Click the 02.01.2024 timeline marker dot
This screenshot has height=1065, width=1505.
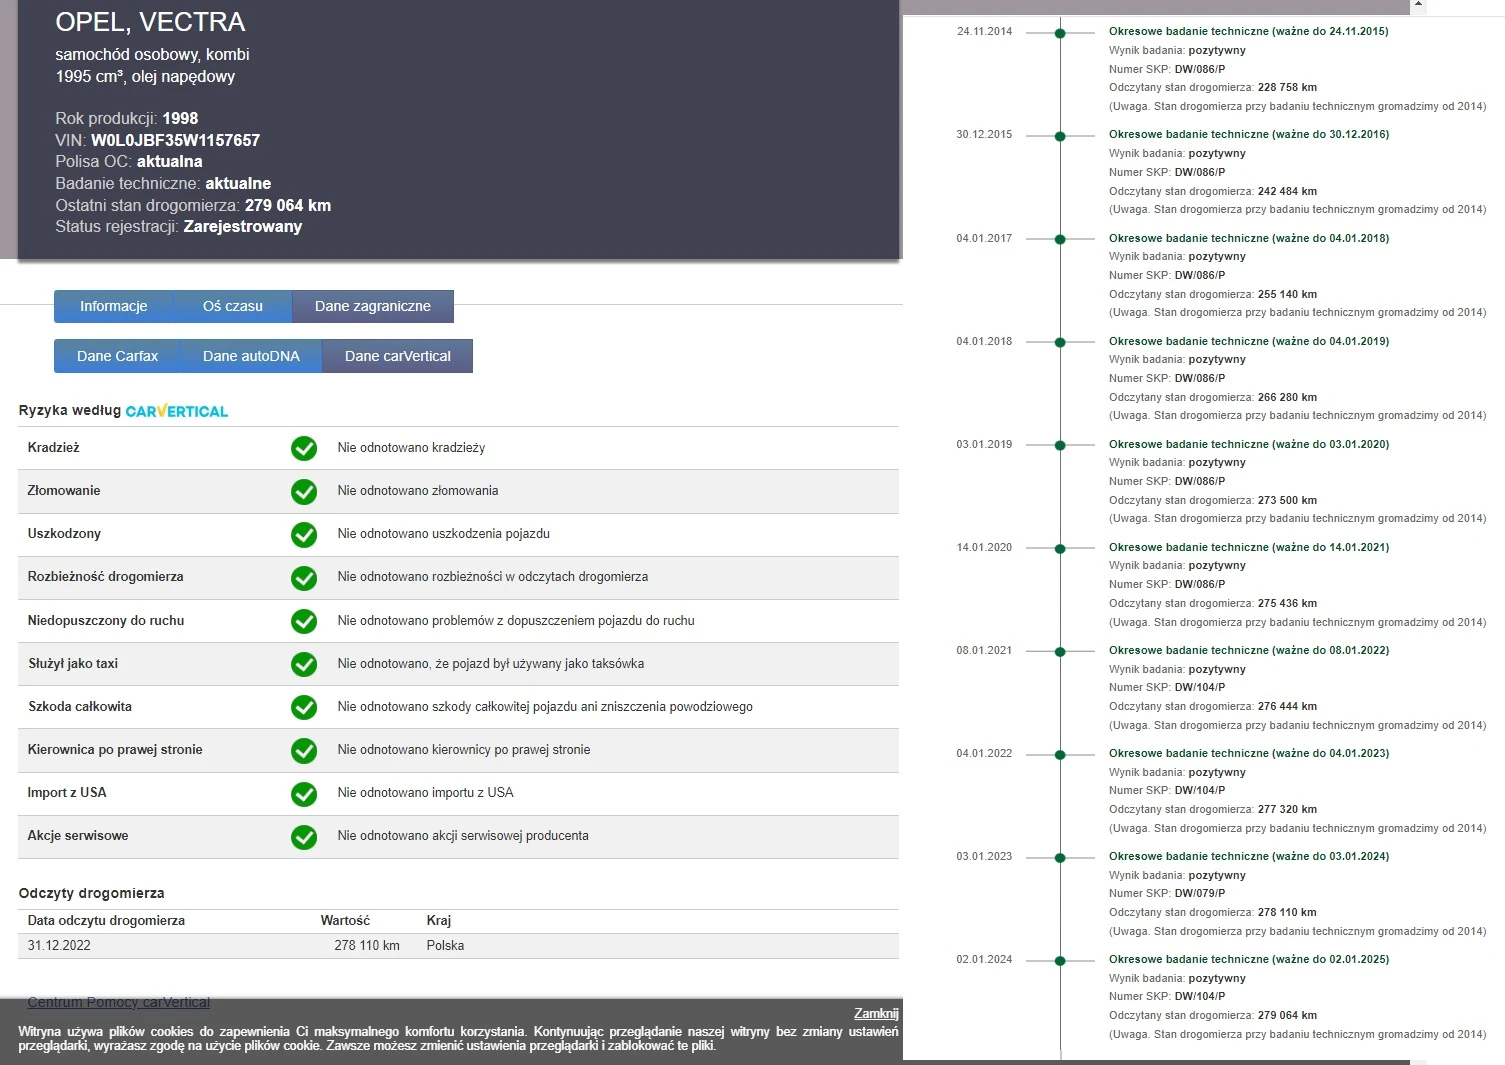pyautogui.click(x=1060, y=960)
